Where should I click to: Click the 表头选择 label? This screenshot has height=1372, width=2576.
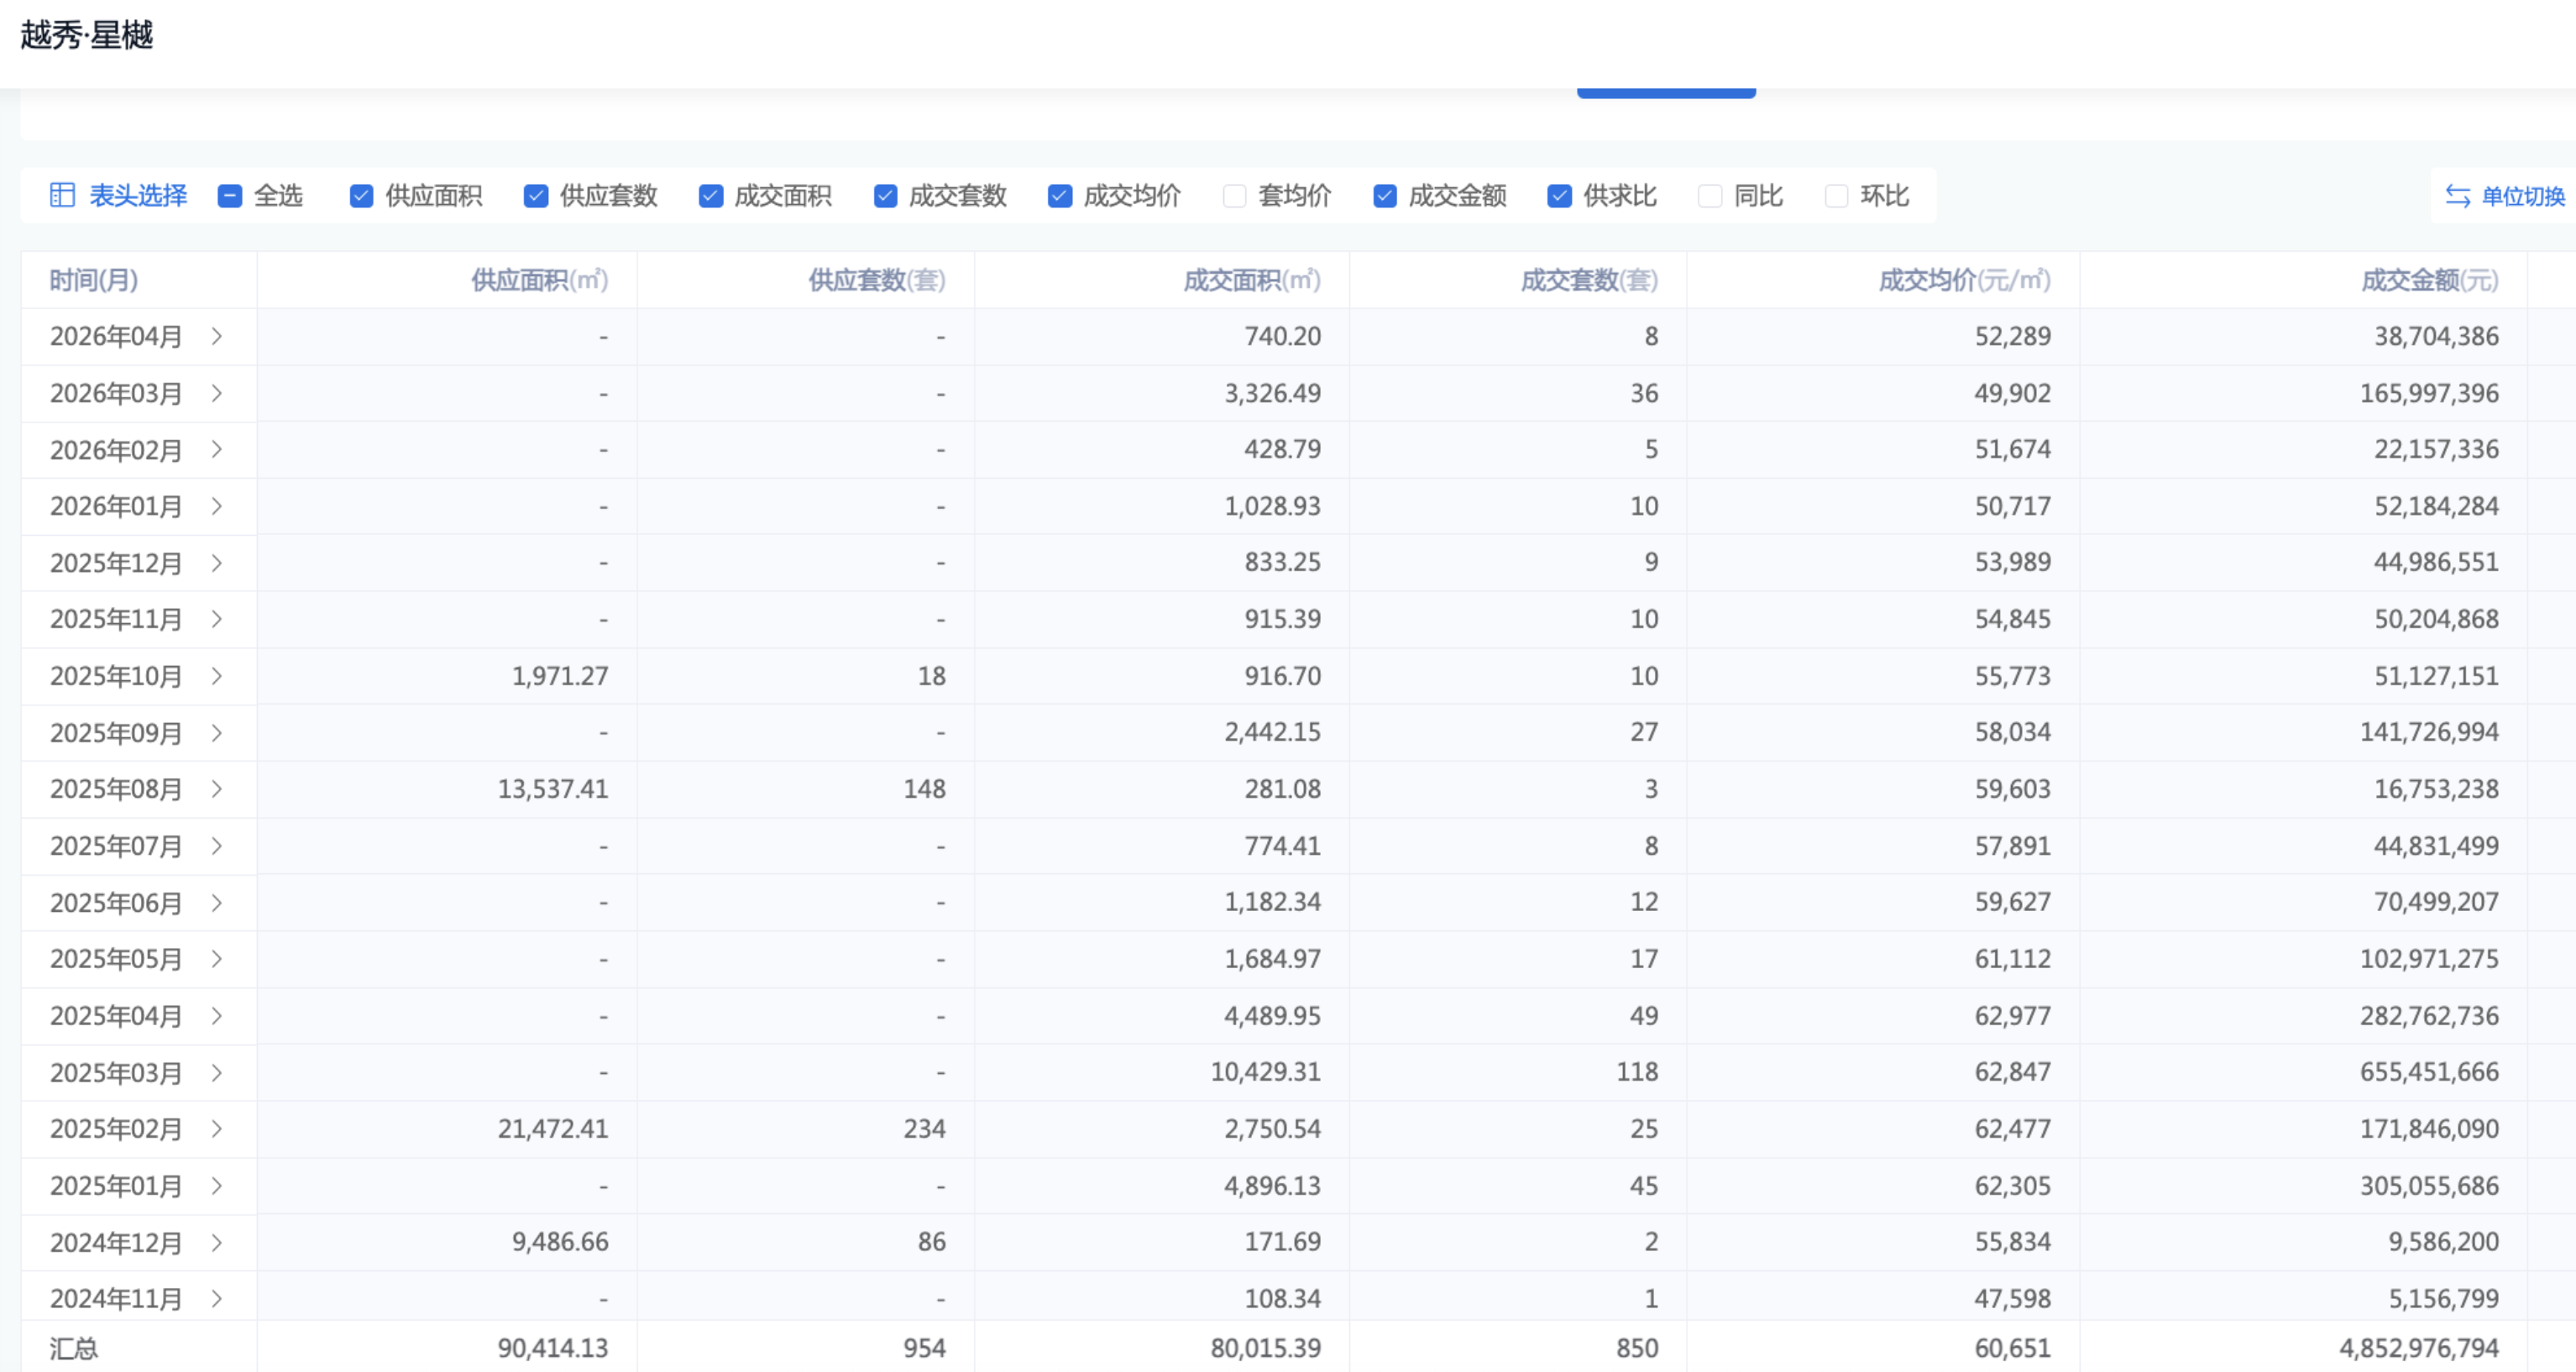point(138,195)
